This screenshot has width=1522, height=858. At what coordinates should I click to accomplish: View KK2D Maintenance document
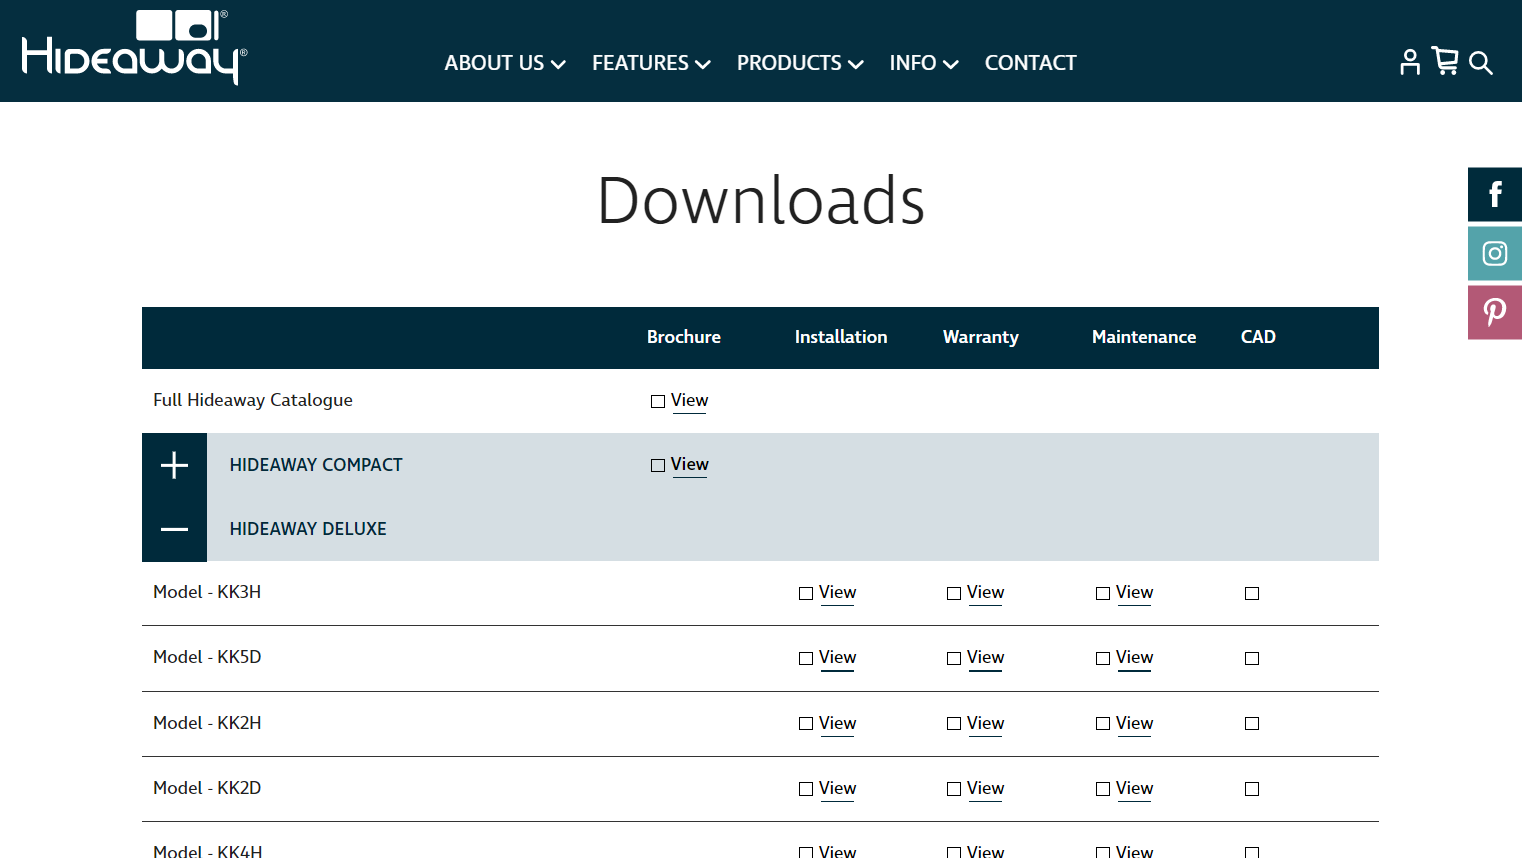tap(1125, 789)
